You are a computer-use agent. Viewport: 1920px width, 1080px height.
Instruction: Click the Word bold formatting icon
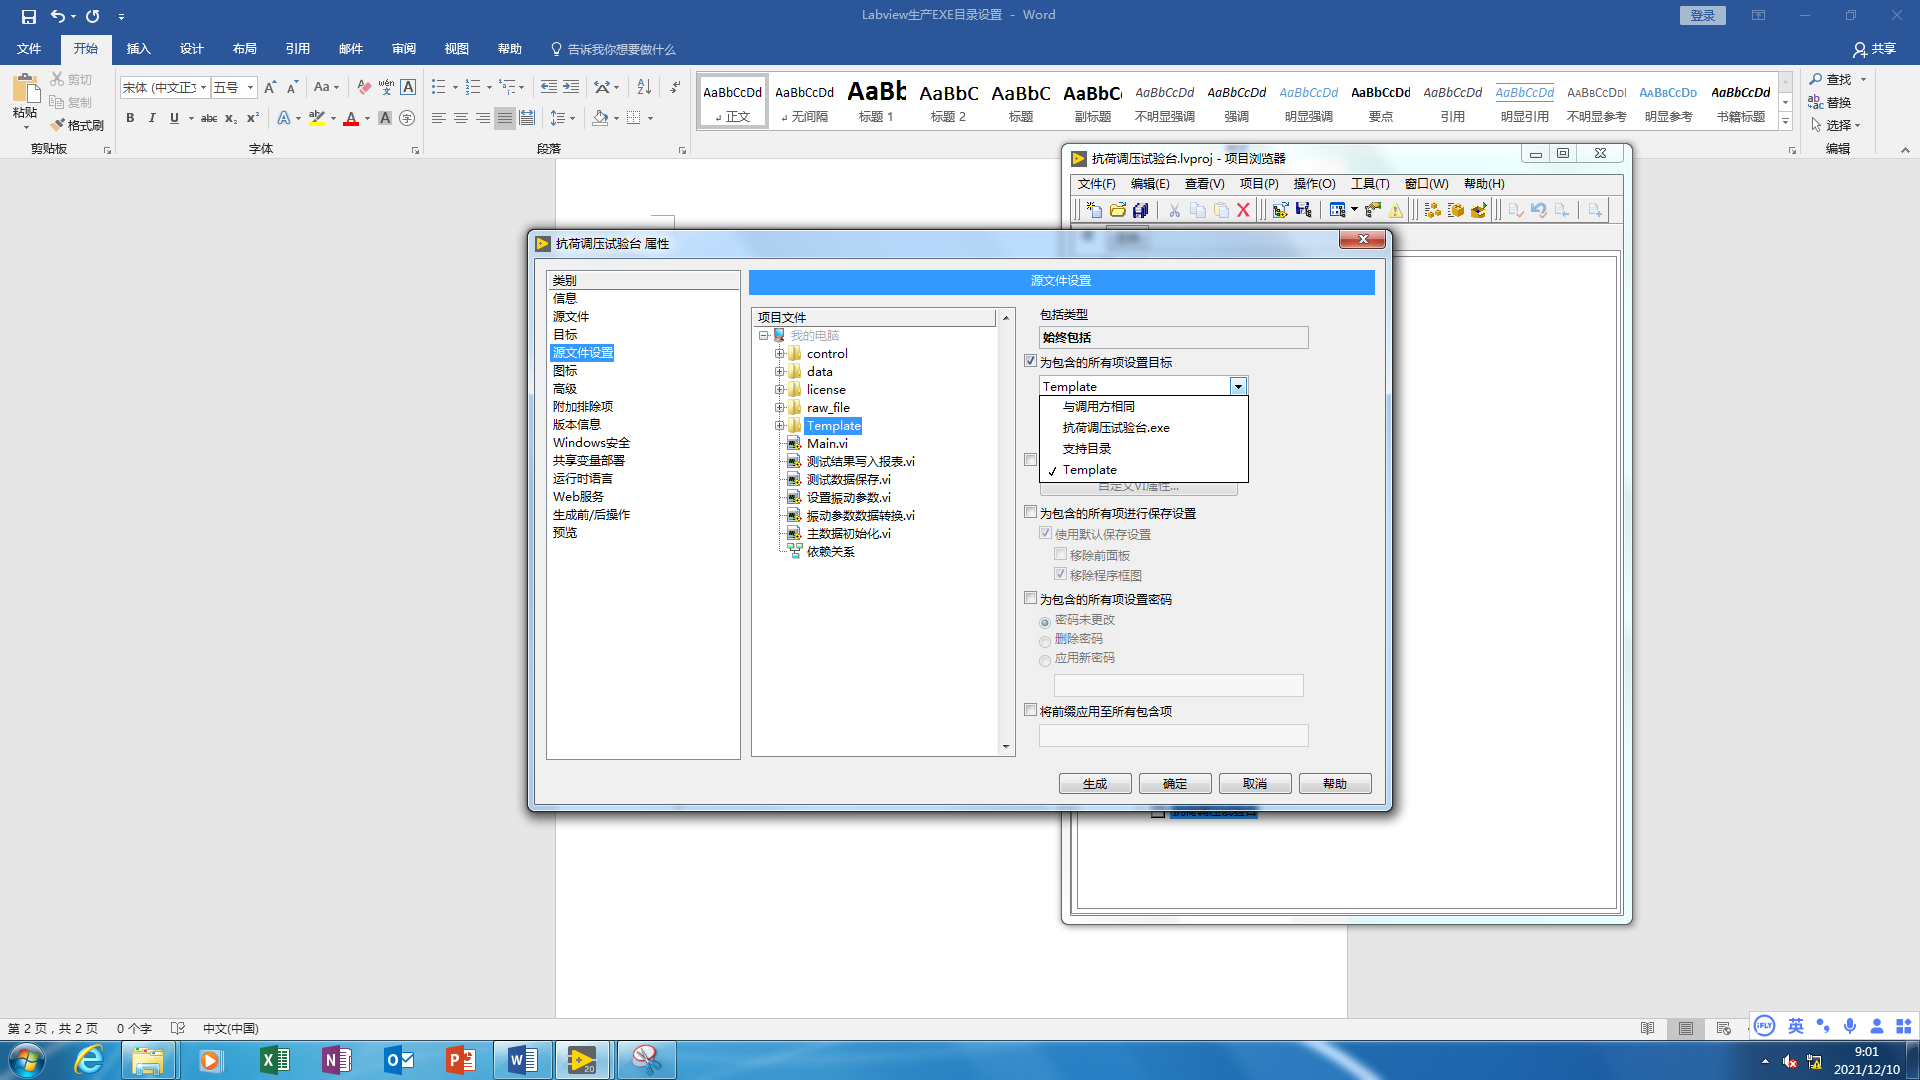128,119
